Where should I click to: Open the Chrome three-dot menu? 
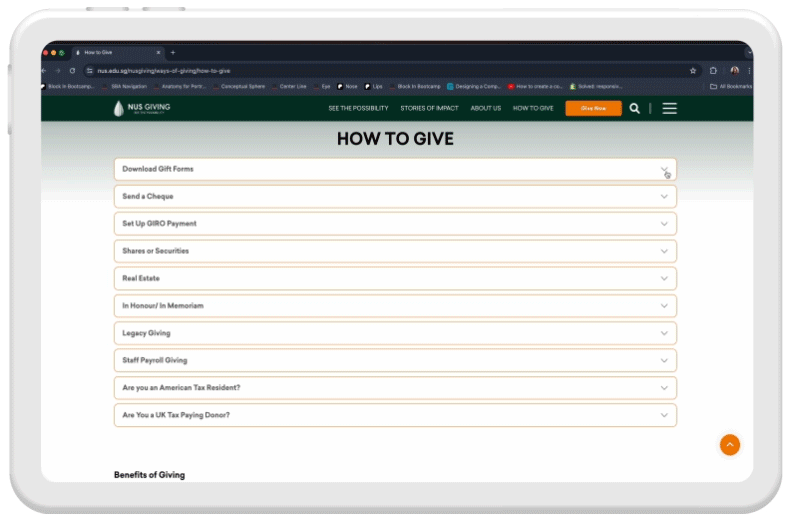click(749, 71)
